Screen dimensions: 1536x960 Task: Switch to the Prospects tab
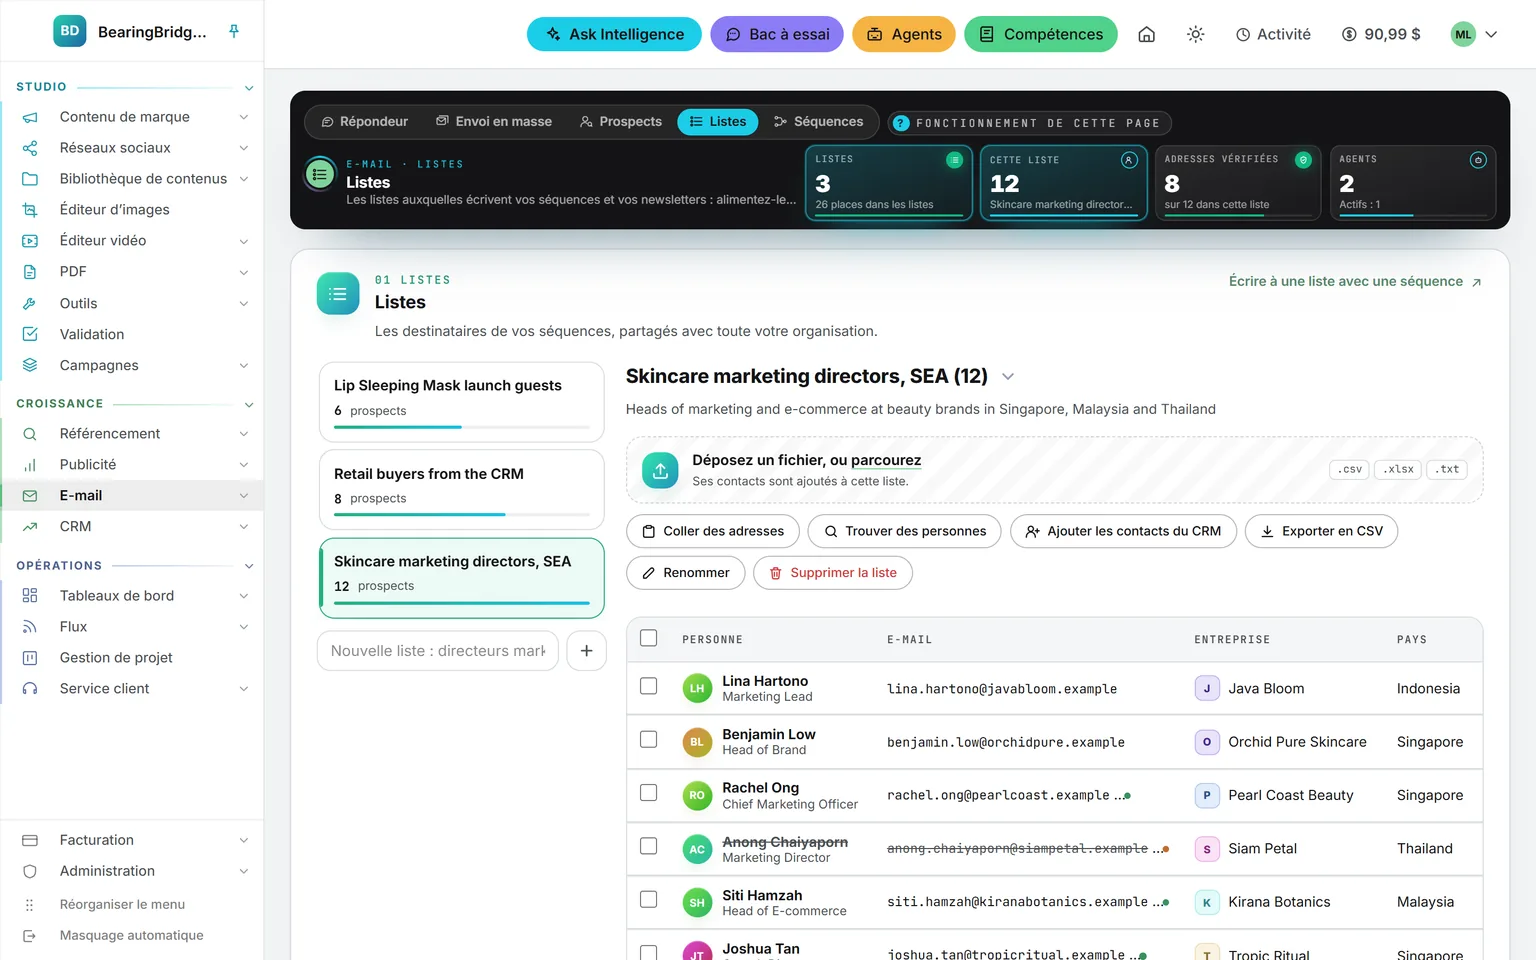(621, 122)
